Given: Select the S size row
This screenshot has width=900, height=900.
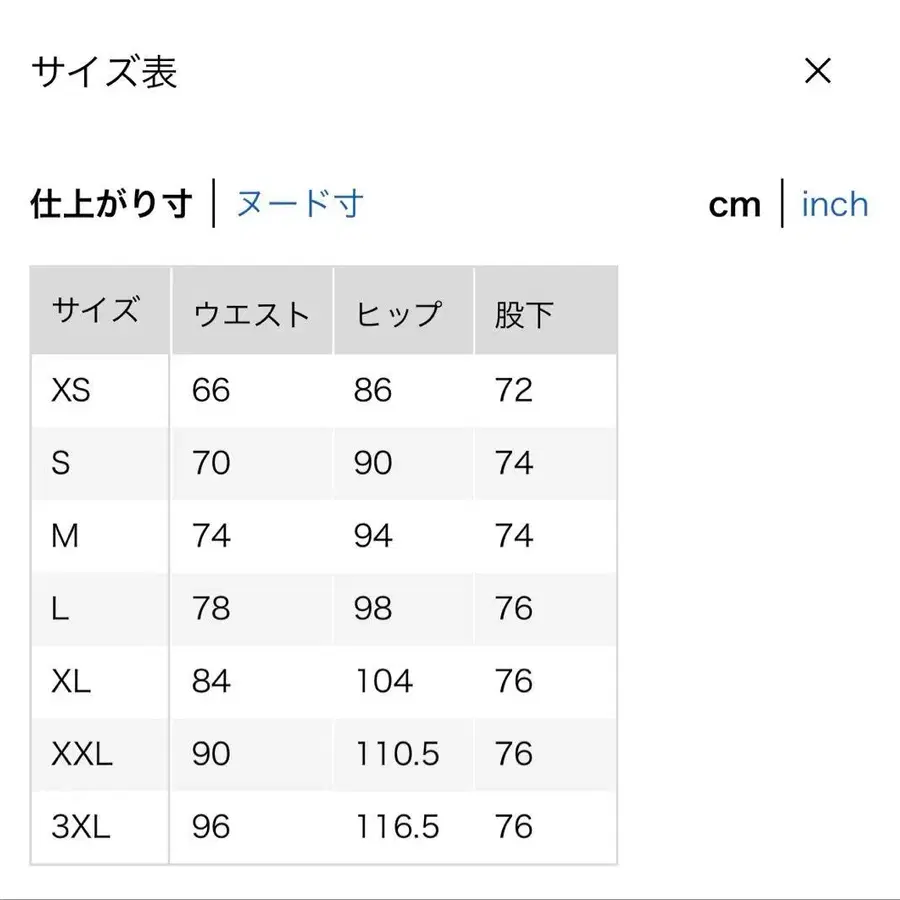Looking at the screenshot, I should coord(100,463).
